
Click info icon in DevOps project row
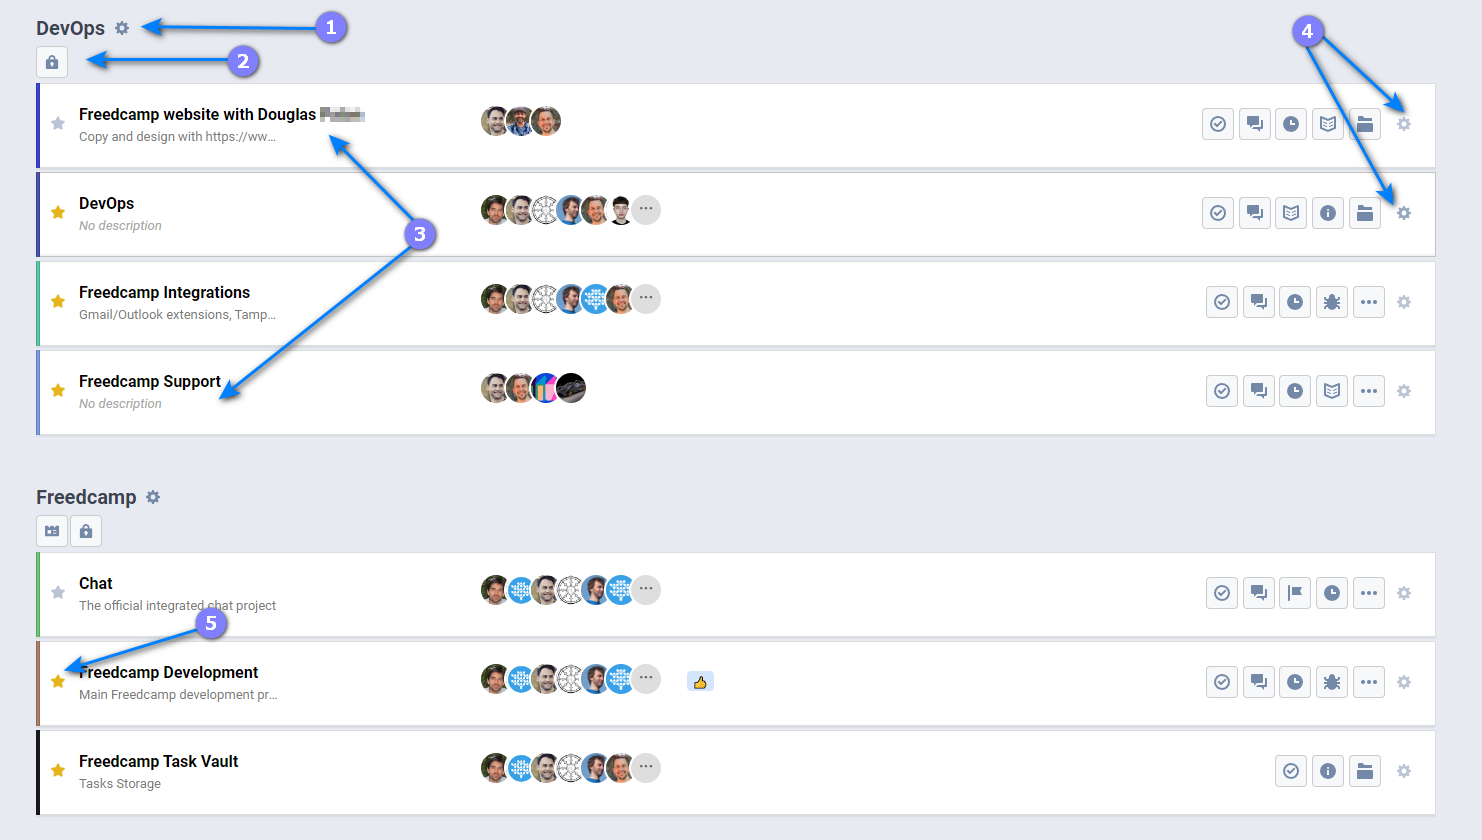(x=1328, y=213)
